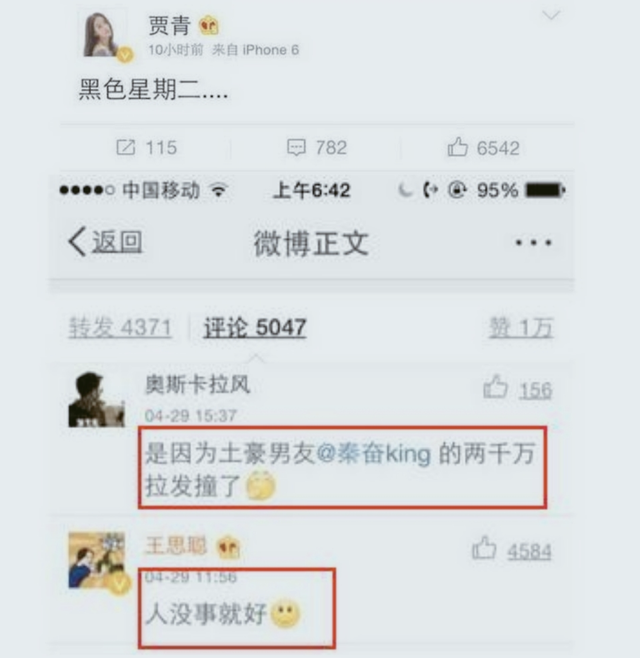The image size is (640, 658).
Task: Like 奥斯卡拉风's comment with 156 likes
Action: (x=496, y=386)
